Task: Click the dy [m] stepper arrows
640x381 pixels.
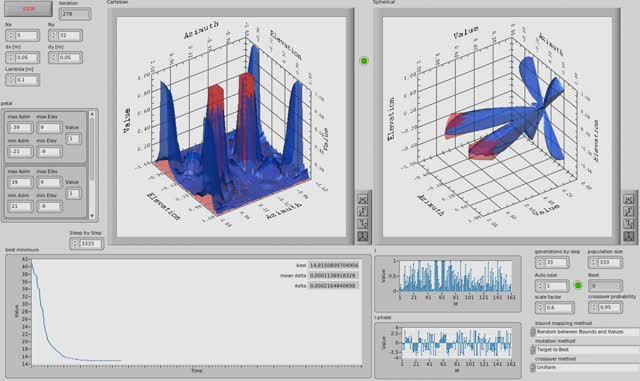Action: (53, 57)
